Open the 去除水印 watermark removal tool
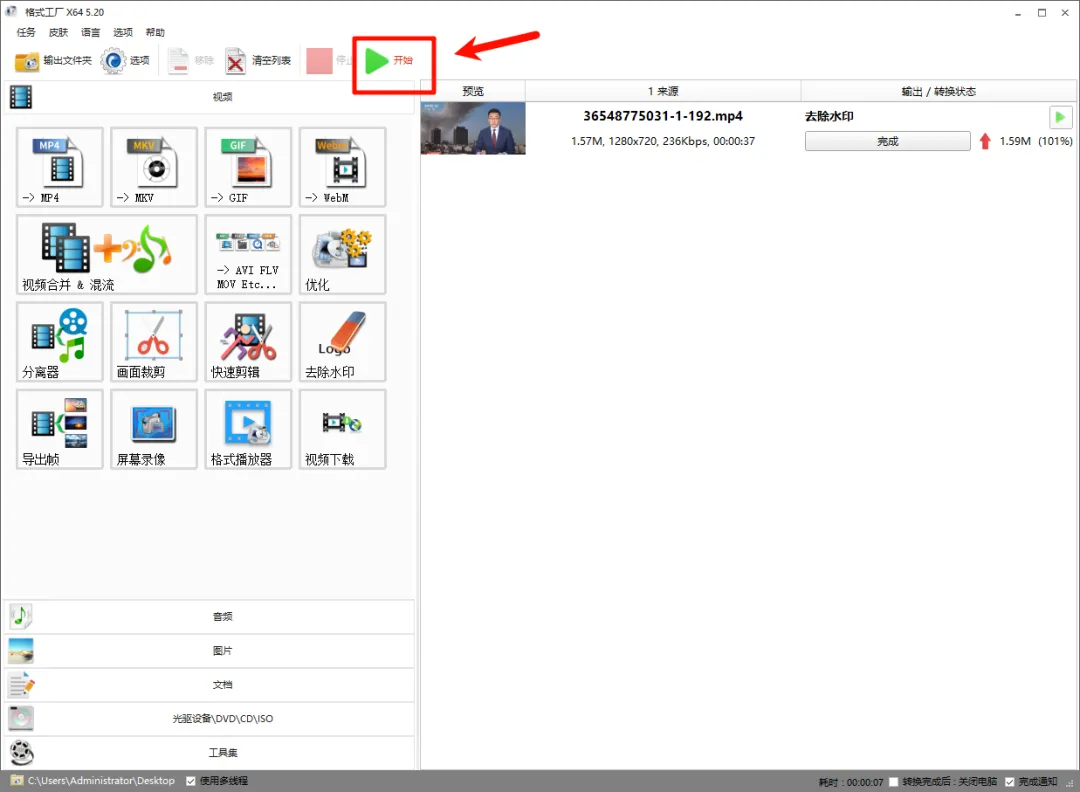Image resolution: width=1080 pixels, height=792 pixels. tap(342, 342)
